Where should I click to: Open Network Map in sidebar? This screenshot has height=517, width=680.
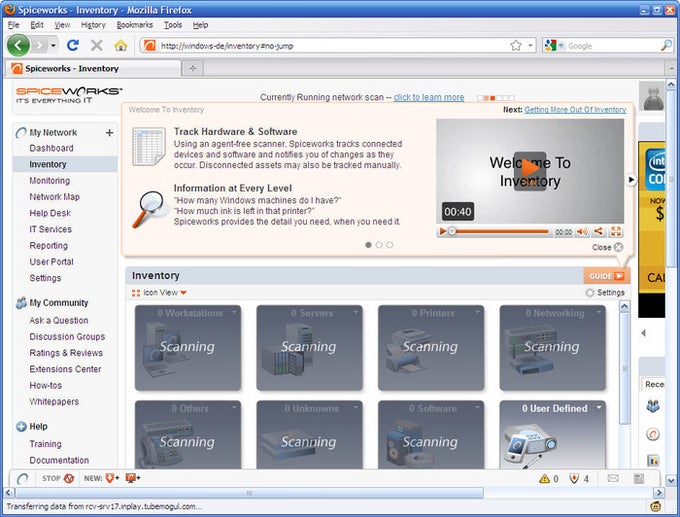54,197
